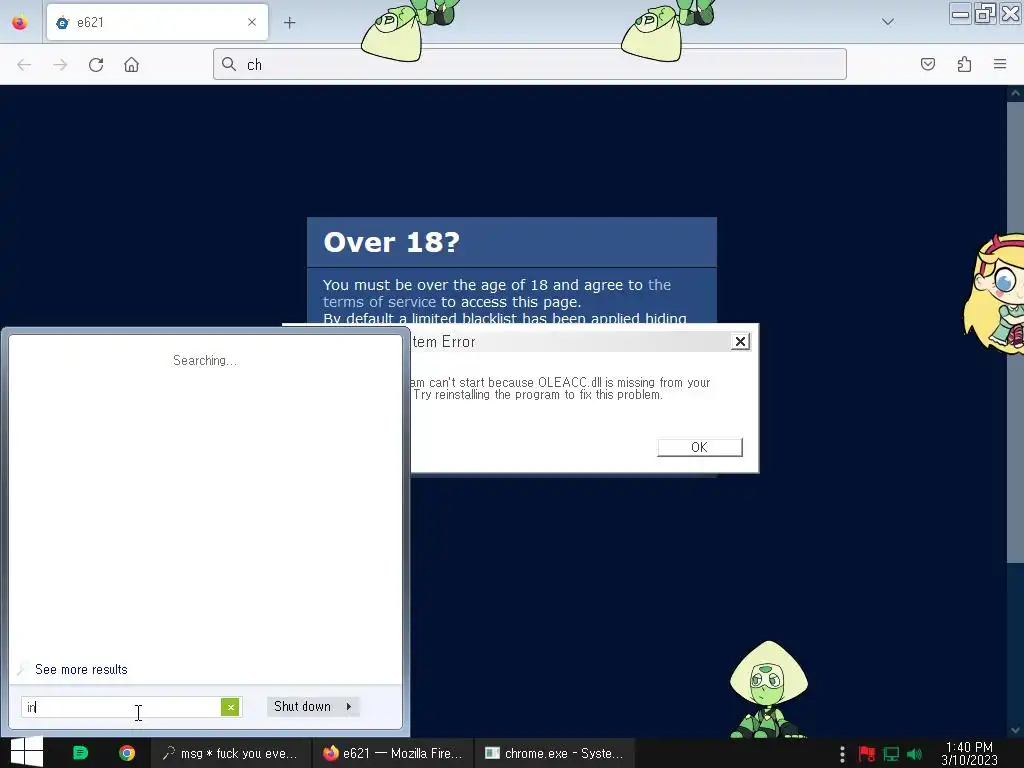Expand the Shut down options arrow

[349, 707]
